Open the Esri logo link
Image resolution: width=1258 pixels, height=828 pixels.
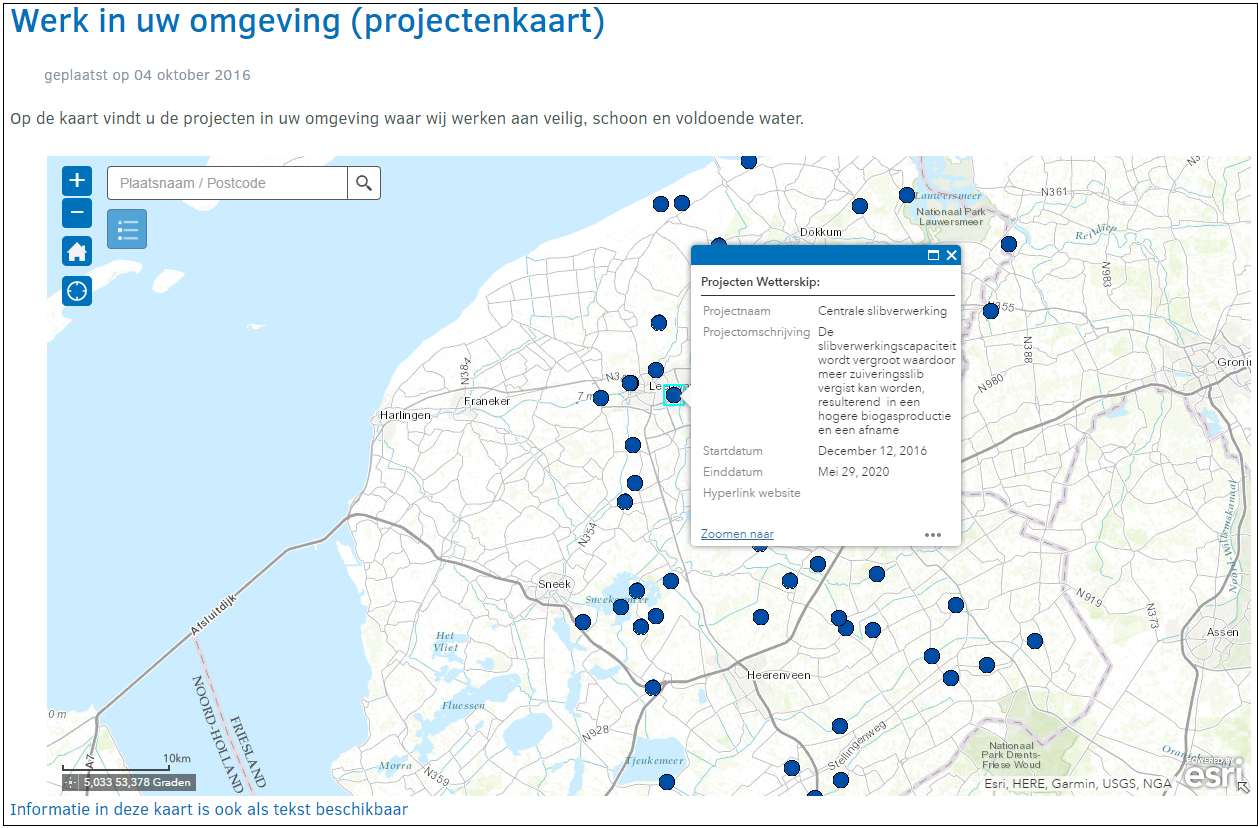click(1216, 774)
